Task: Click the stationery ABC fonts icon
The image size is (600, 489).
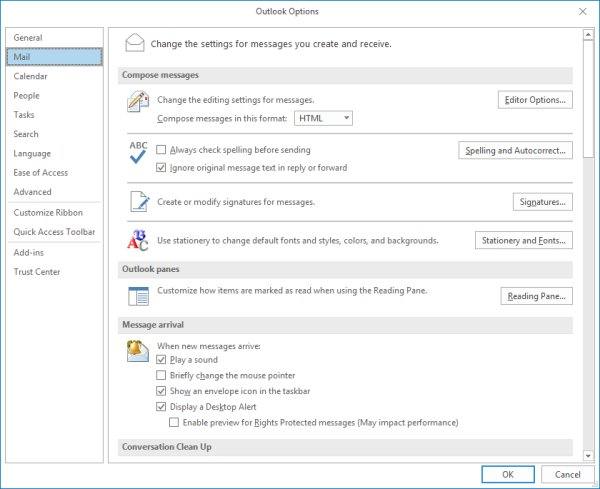Action: coord(137,240)
